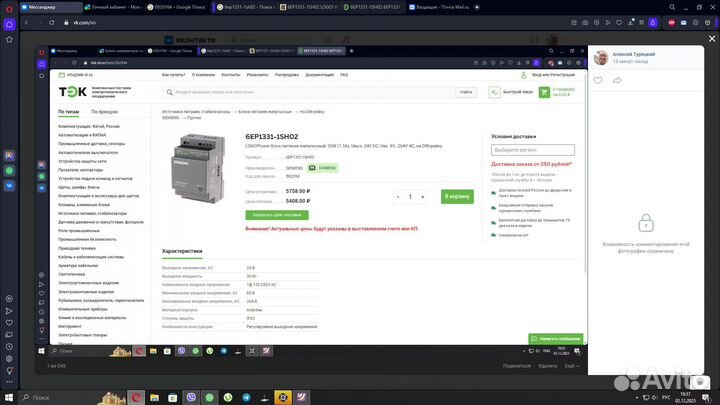Go back using outer browser back arrow
The image size is (720, 405).
(x=27, y=22)
